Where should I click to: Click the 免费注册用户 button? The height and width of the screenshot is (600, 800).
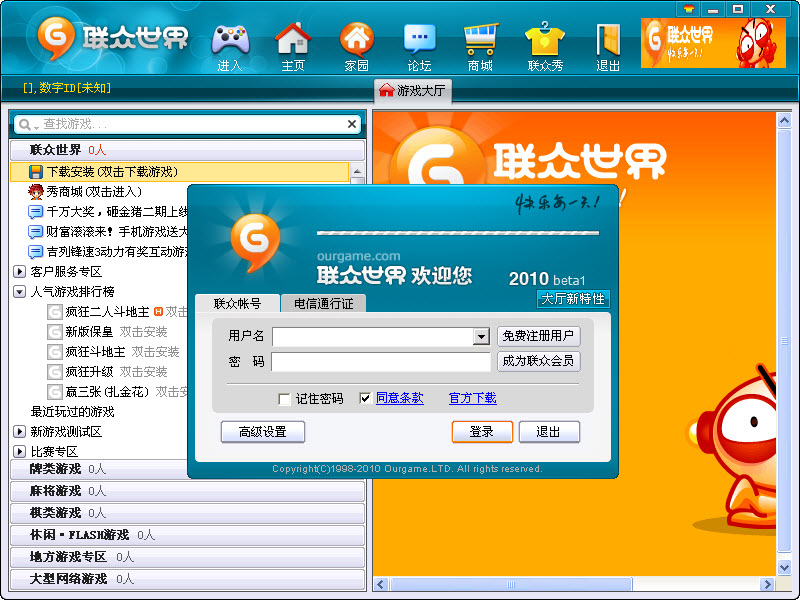[x=538, y=336]
